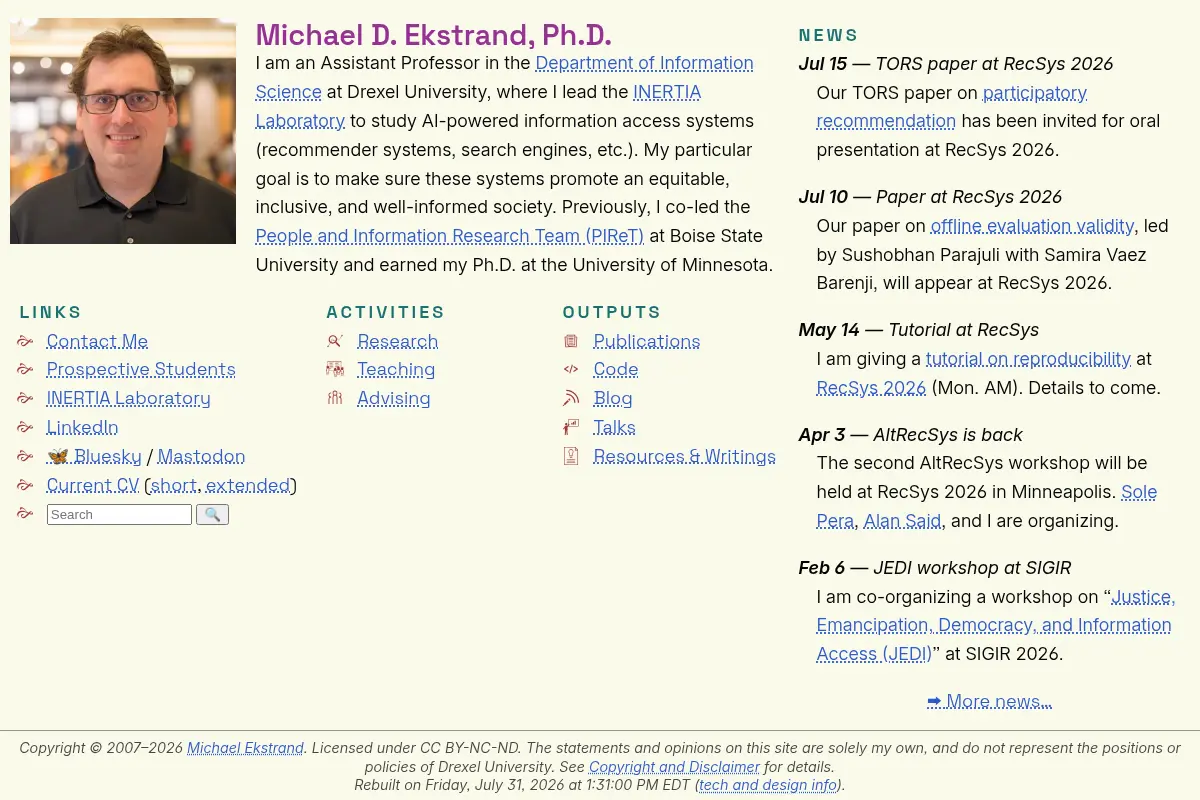Go to the Research page
This screenshot has width=1200, height=800.
(x=397, y=341)
